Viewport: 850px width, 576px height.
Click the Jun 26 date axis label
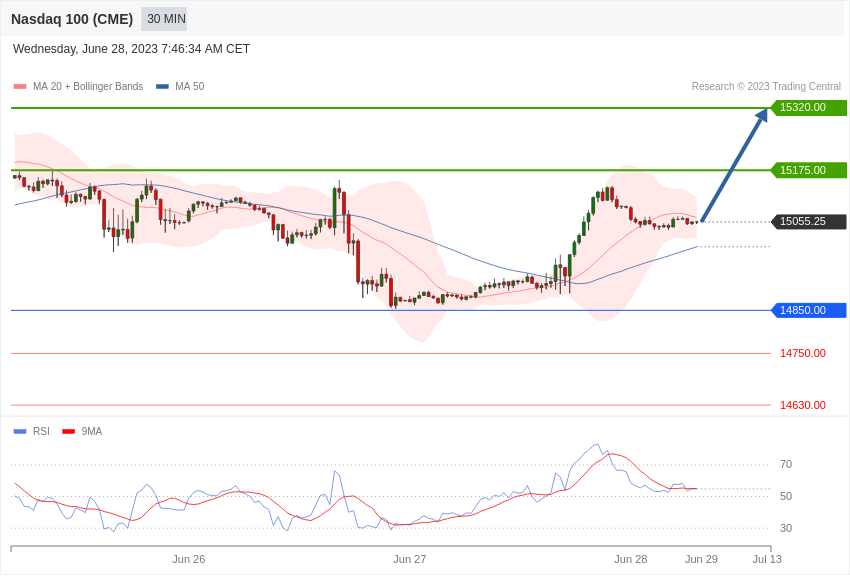(189, 559)
